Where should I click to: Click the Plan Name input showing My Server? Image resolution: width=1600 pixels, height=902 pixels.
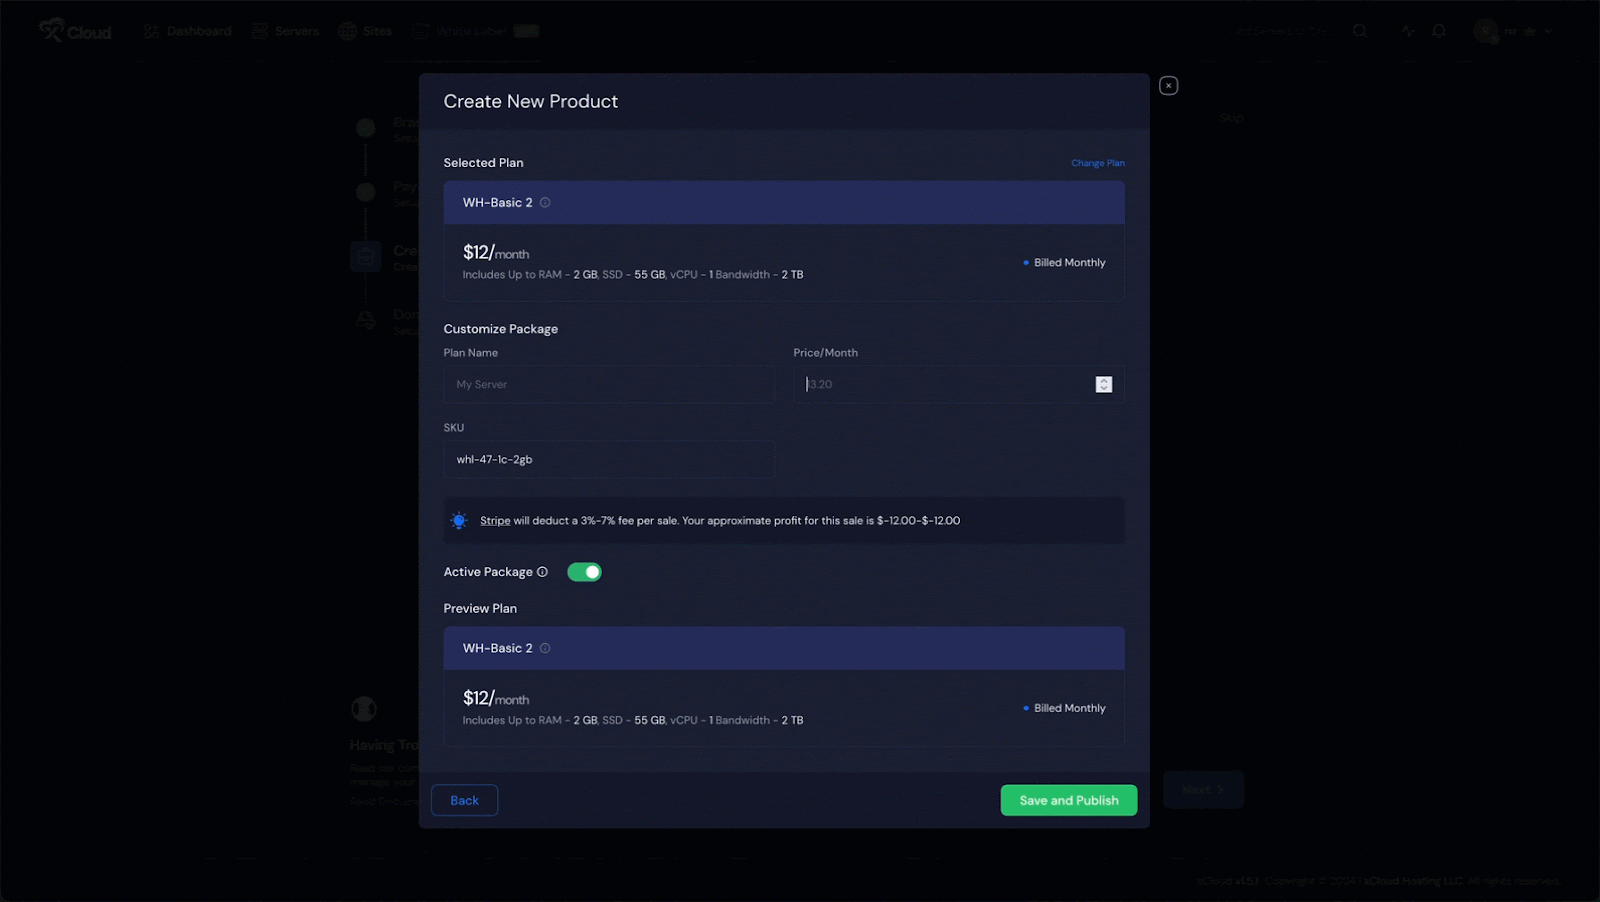coord(609,384)
